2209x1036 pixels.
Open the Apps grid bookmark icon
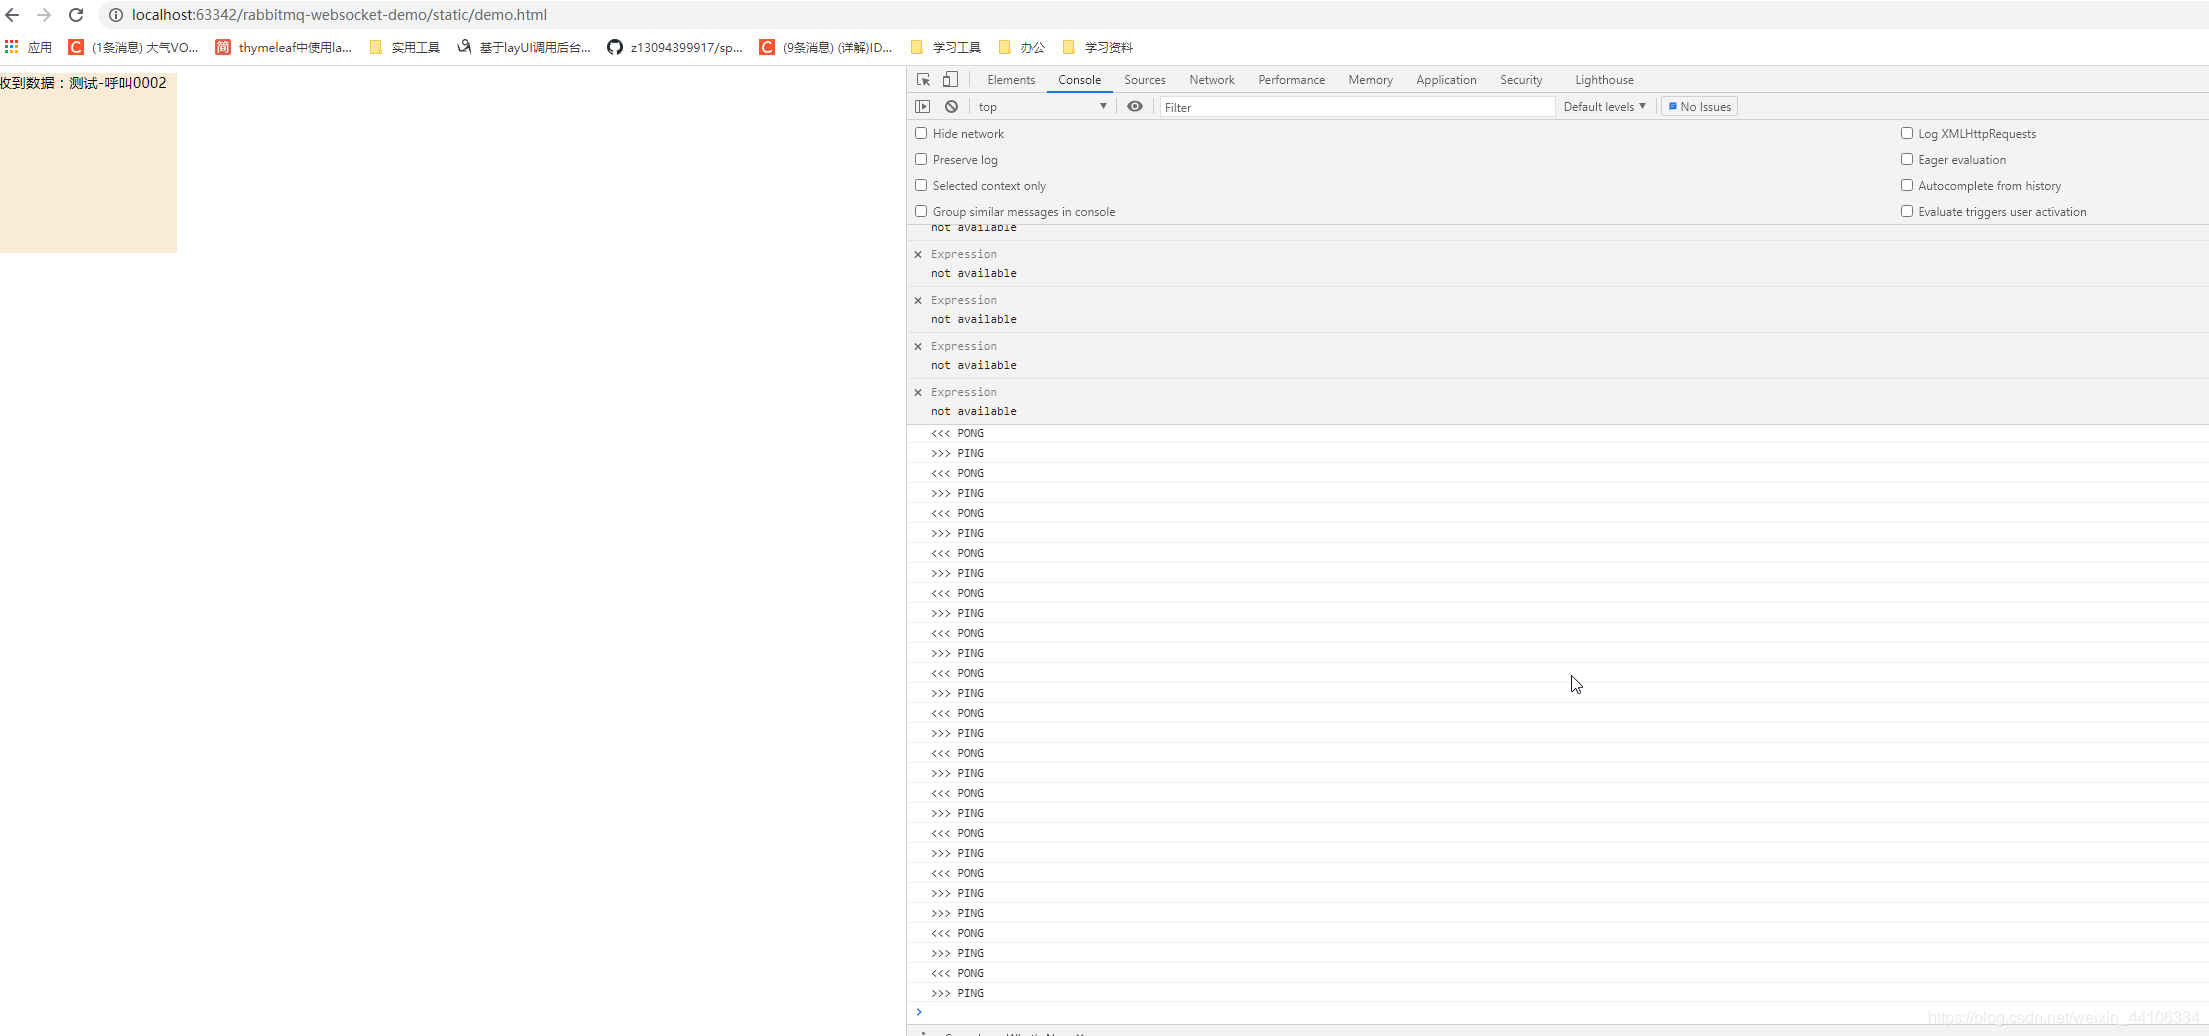12,47
